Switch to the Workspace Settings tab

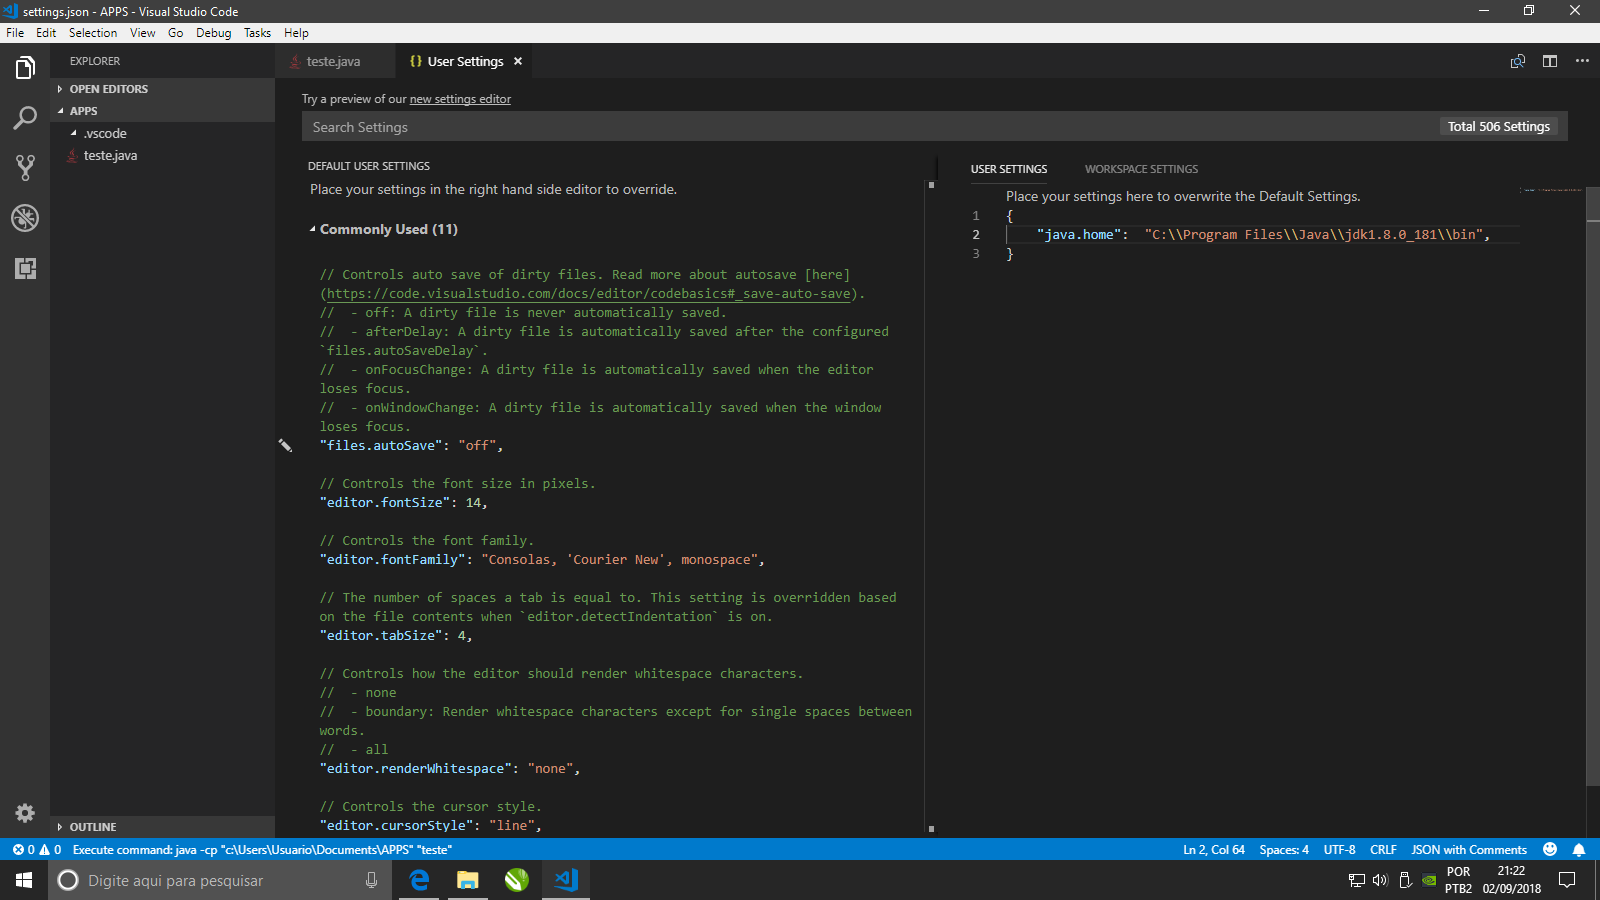click(1141, 169)
